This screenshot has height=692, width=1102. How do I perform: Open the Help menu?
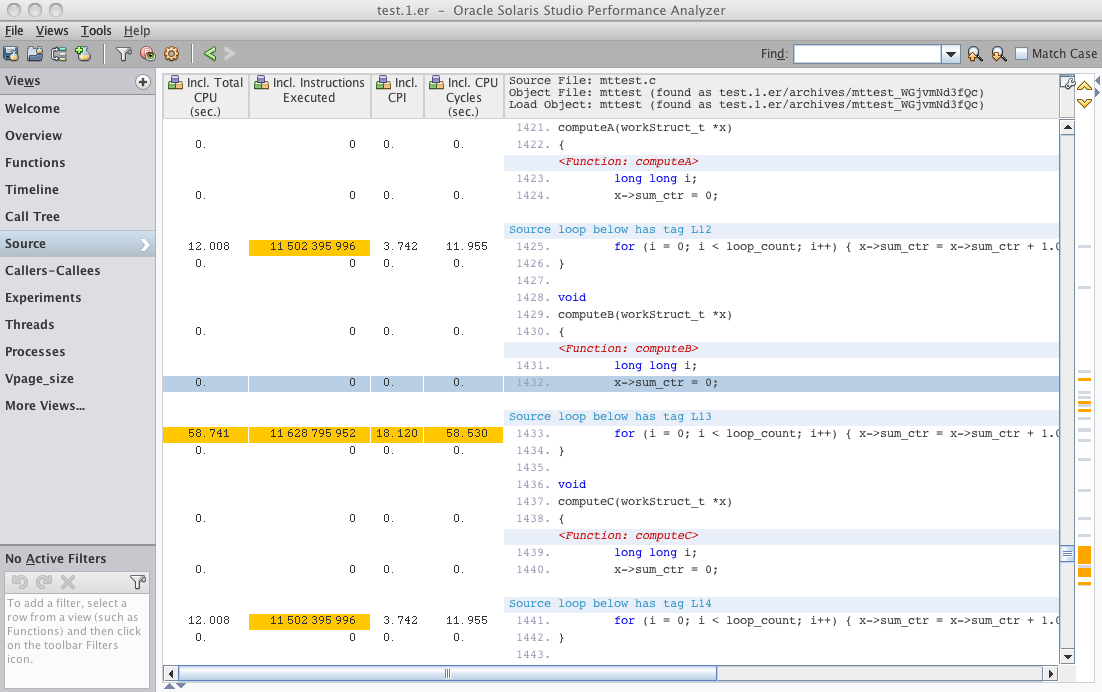coord(137,31)
